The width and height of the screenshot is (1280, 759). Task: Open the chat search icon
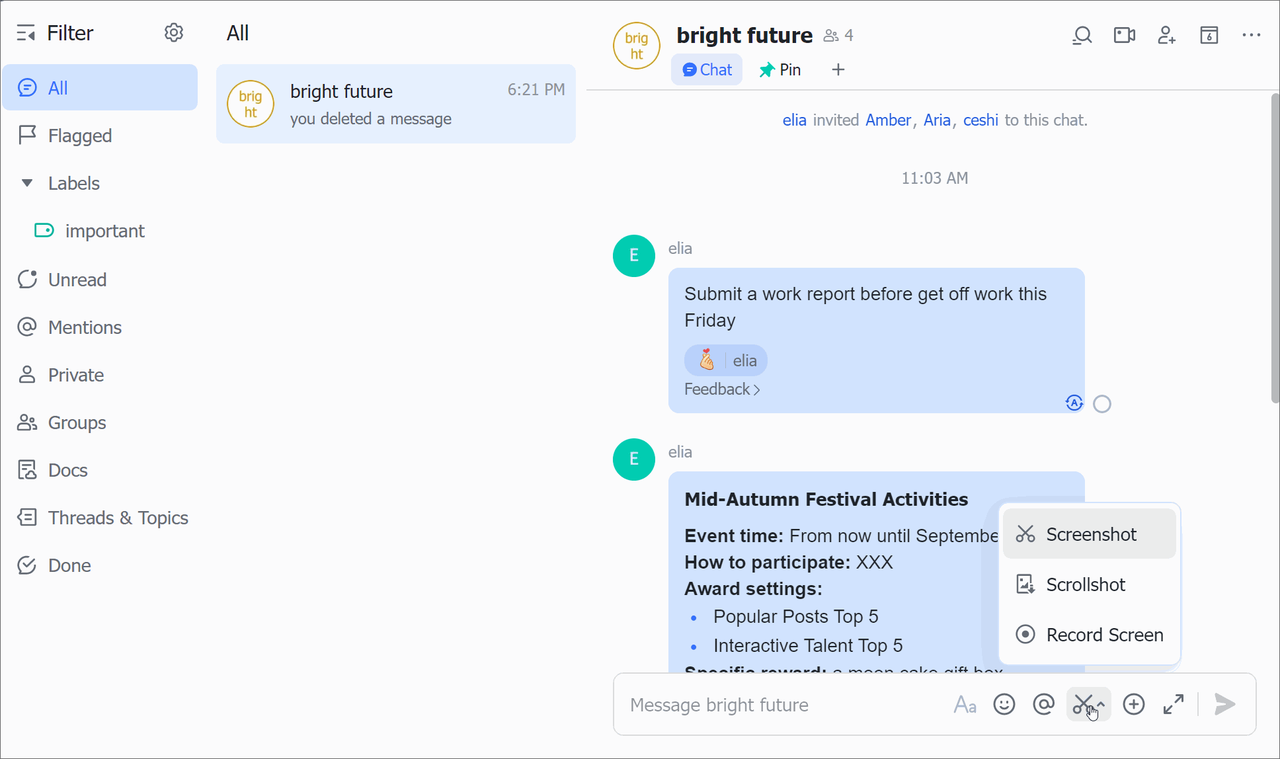point(1082,35)
